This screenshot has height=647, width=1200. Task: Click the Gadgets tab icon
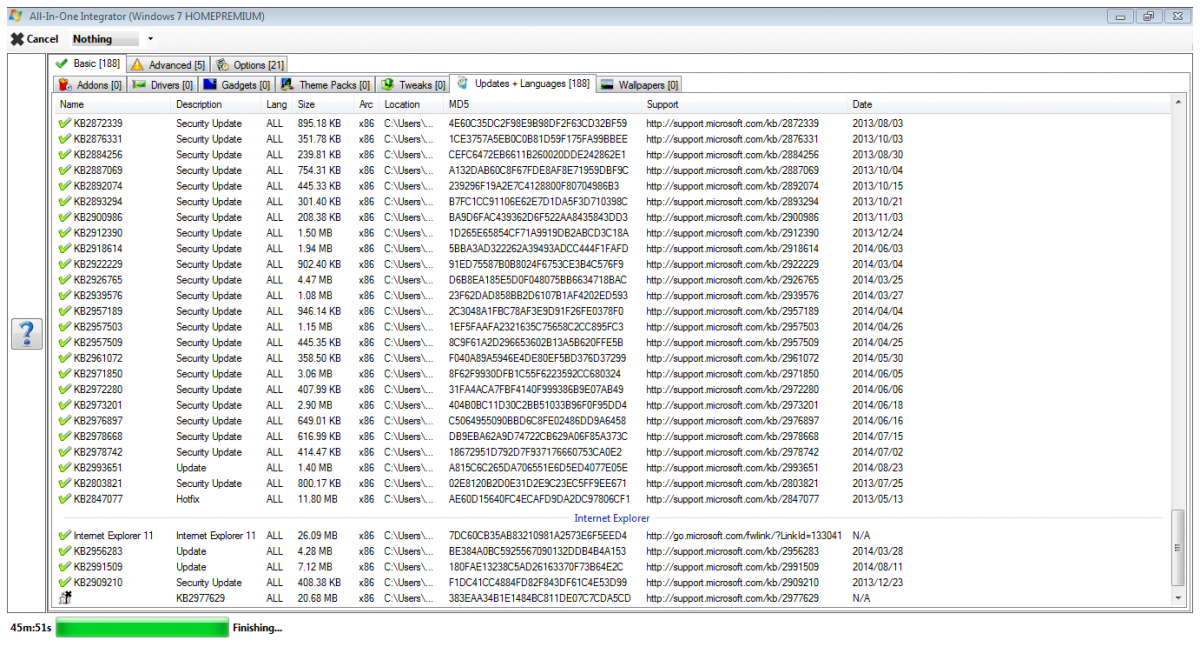click(210, 85)
